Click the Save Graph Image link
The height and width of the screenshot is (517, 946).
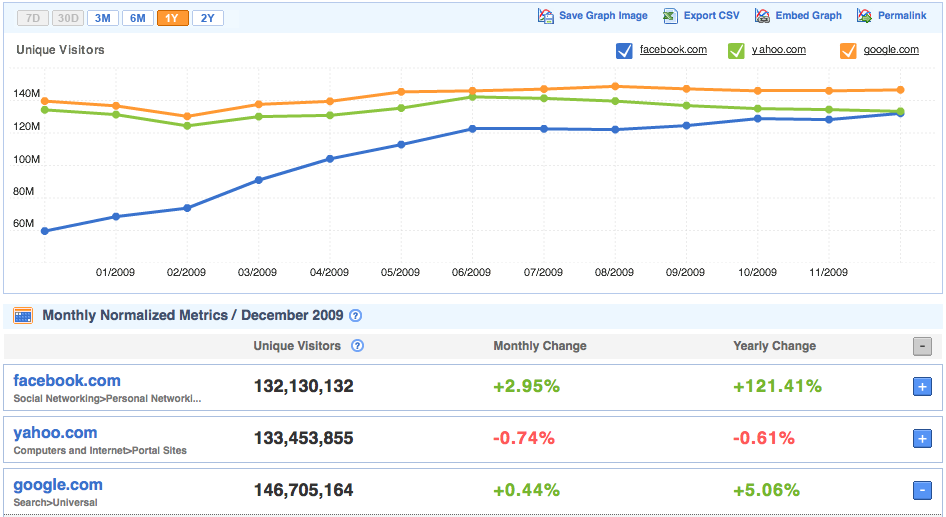tap(603, 16)
